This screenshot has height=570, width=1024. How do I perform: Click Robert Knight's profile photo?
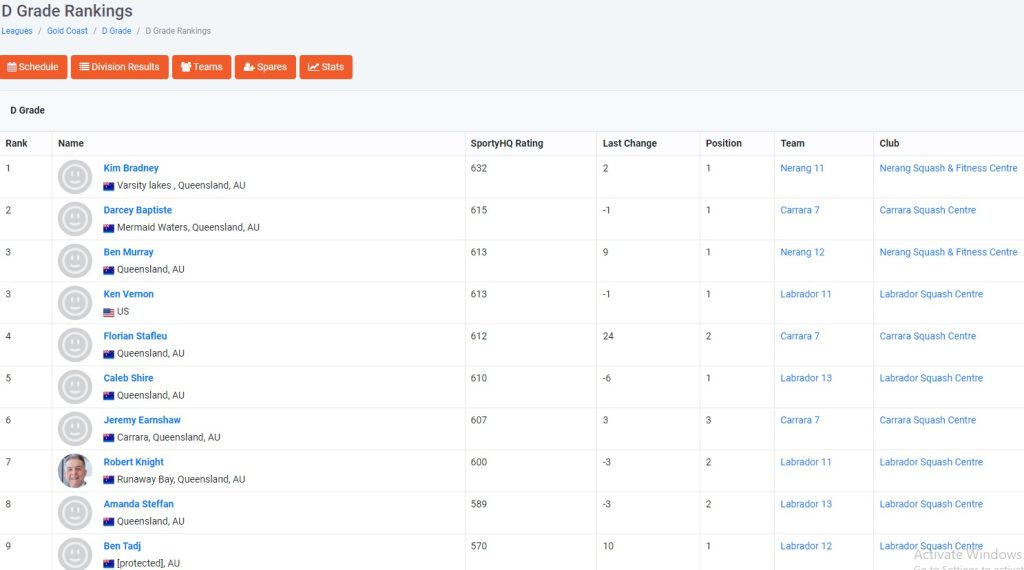(75, 471)
